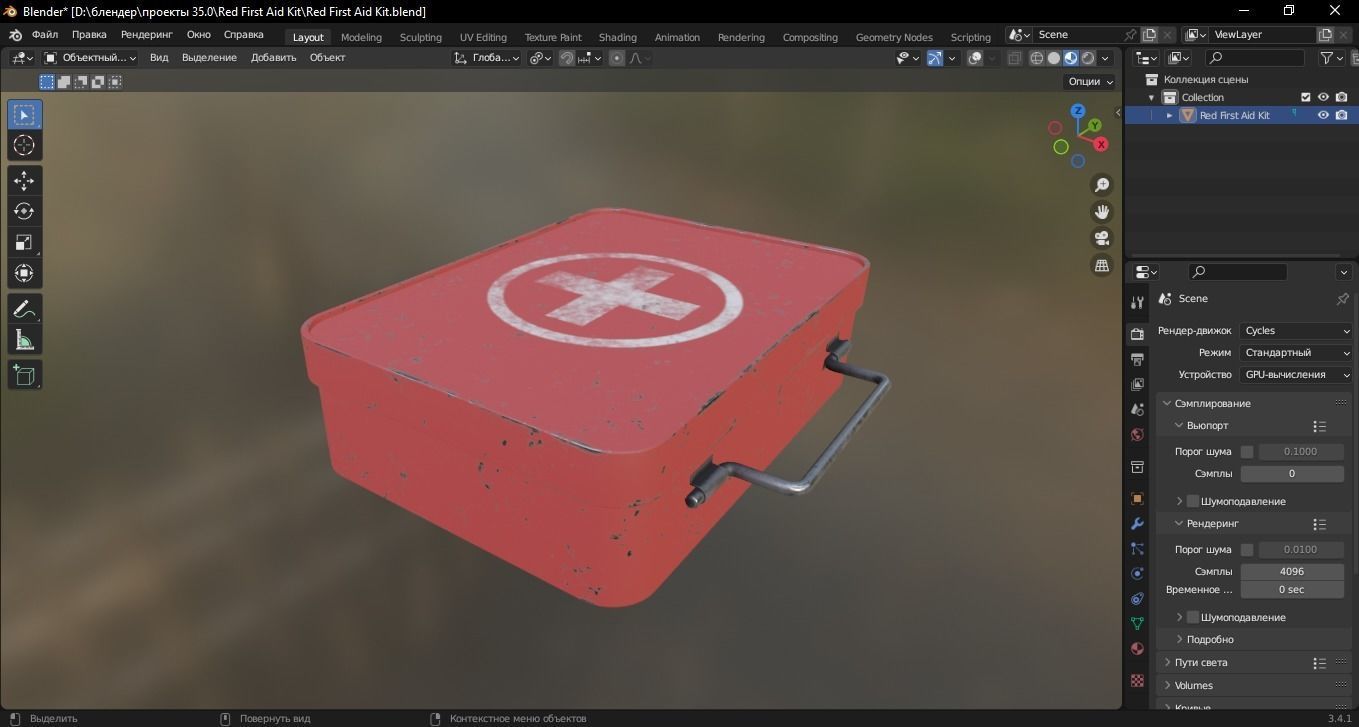Select the Measure tool
This screenshot has height=727, width=1359.
(25, 340)
